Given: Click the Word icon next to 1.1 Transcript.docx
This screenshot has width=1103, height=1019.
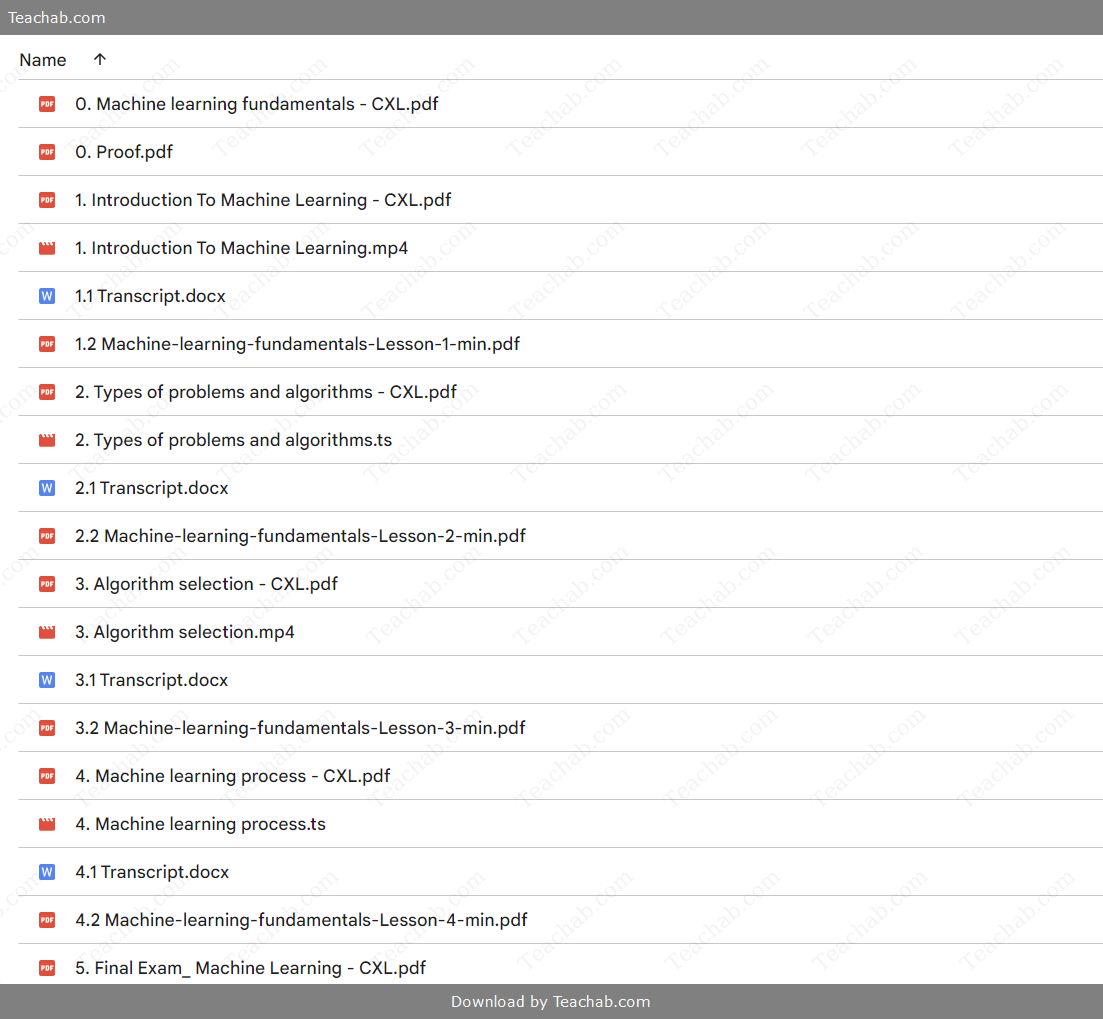Looking at the screenshot, I should click(47, 296).
